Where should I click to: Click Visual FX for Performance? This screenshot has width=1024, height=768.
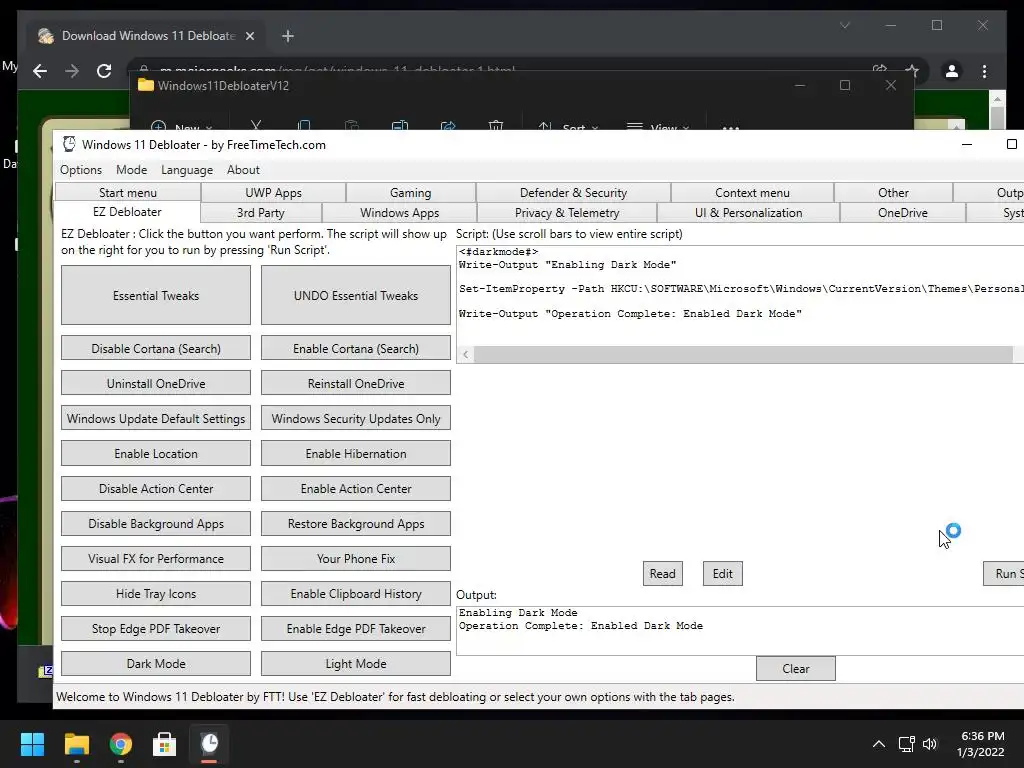[155, 558]
